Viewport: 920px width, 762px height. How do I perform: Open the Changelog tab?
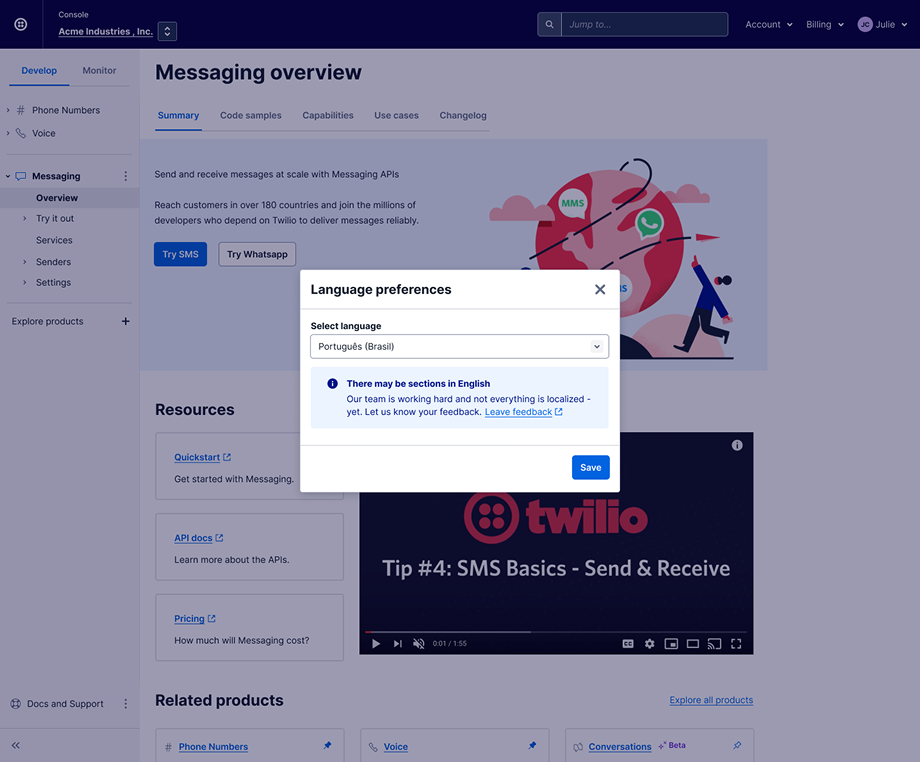[463, 116]
